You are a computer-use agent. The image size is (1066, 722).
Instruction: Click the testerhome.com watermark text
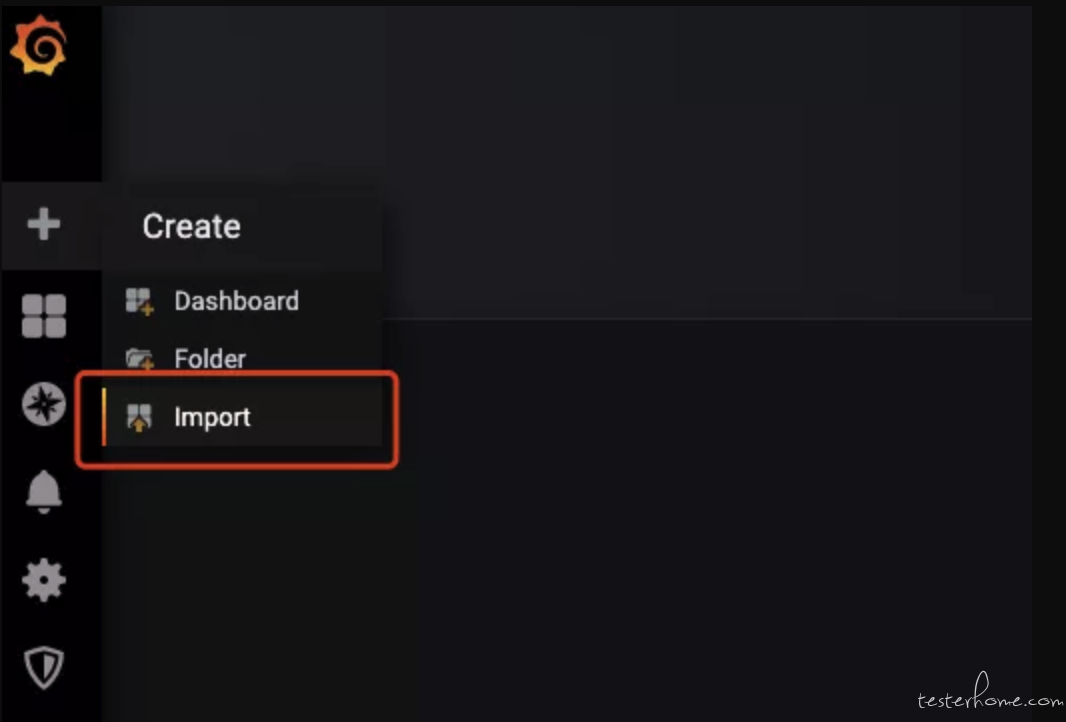pyautogui.click(x=991, y=693)
